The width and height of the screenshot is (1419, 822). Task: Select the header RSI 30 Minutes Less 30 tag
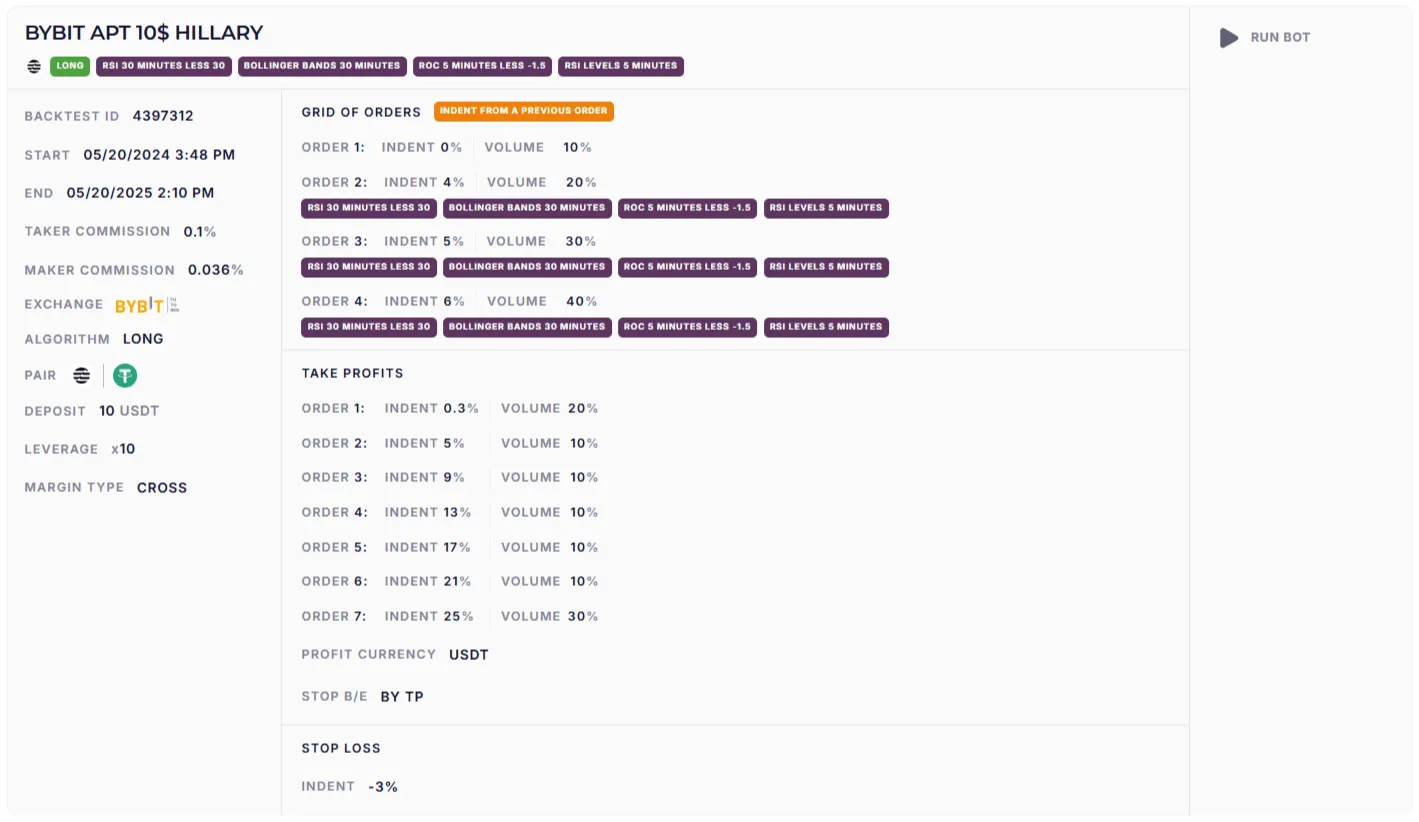(164, 66)
